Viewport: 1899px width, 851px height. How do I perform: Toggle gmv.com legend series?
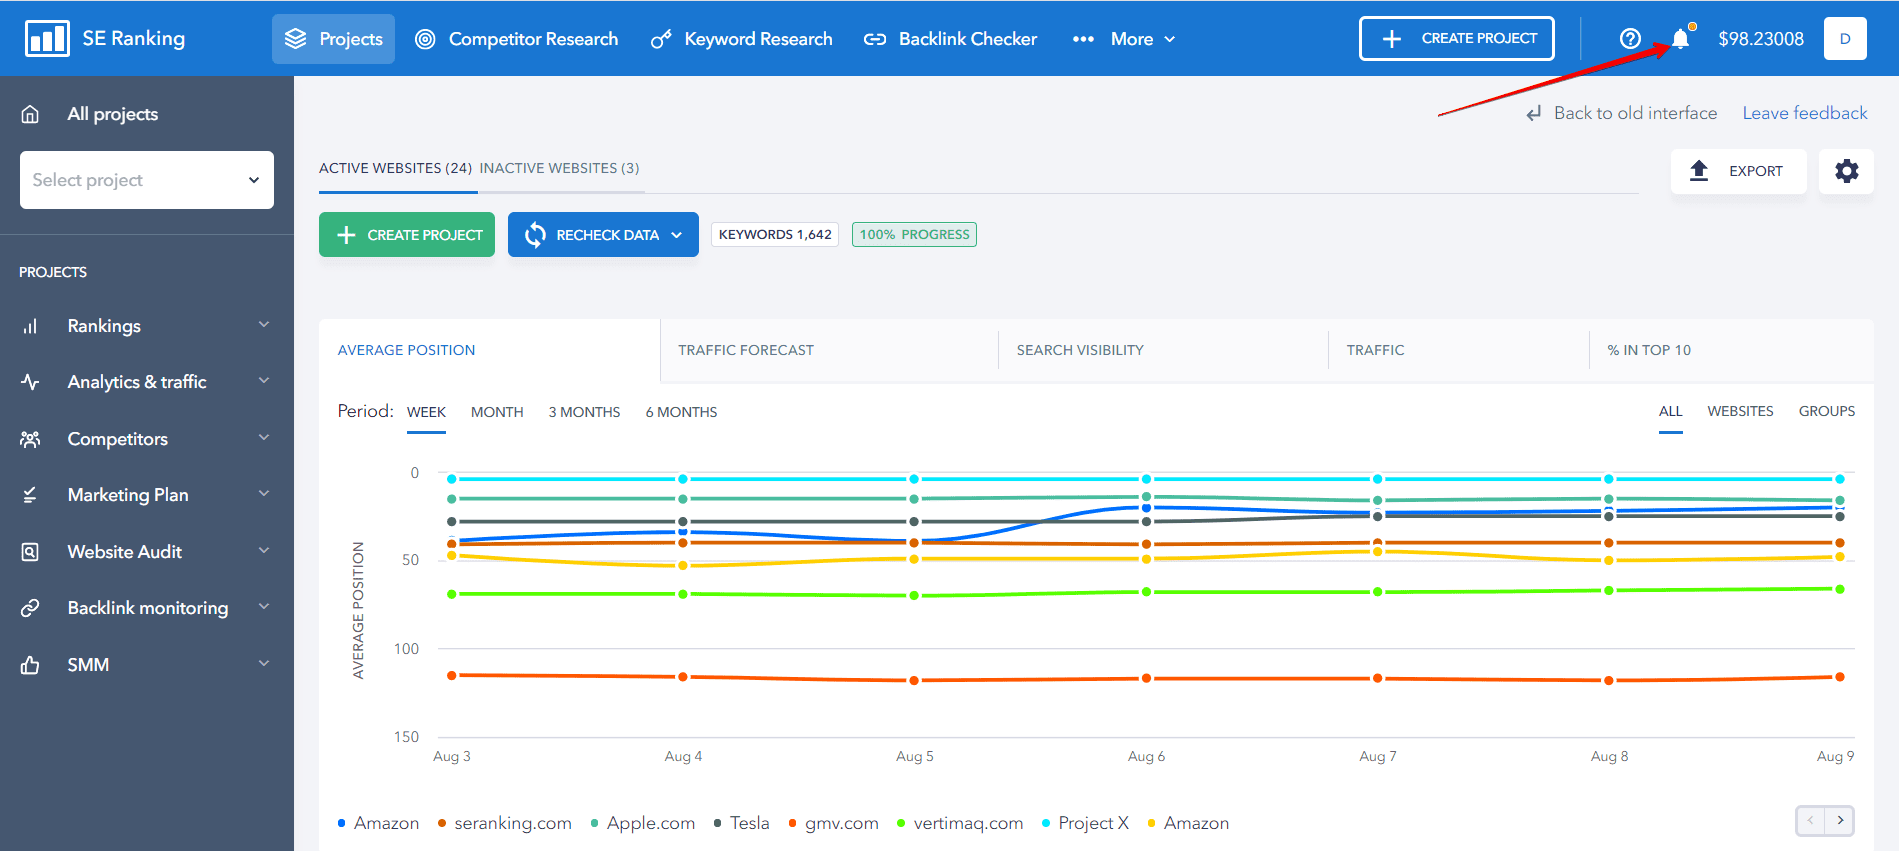pyautogui.click(x=833, y=823)
